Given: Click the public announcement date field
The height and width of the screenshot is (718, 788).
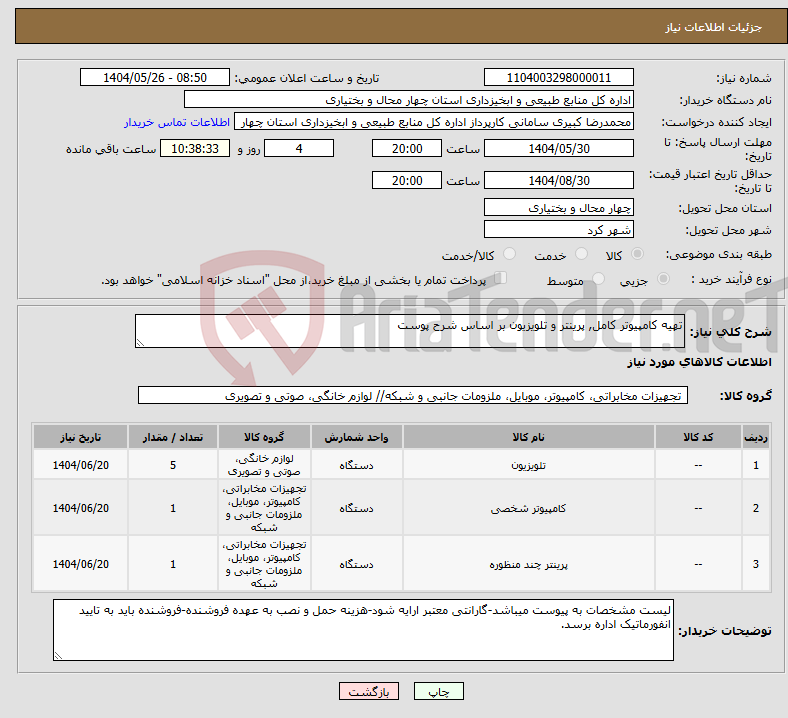Looking at the screenshot, I should [x=155, y=77].
